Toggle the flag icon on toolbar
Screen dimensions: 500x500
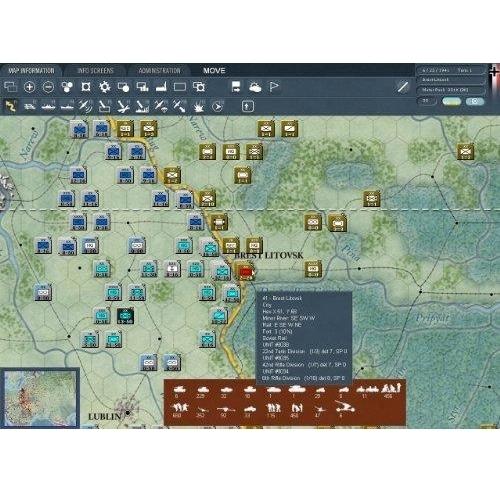(x=274, y=87)
